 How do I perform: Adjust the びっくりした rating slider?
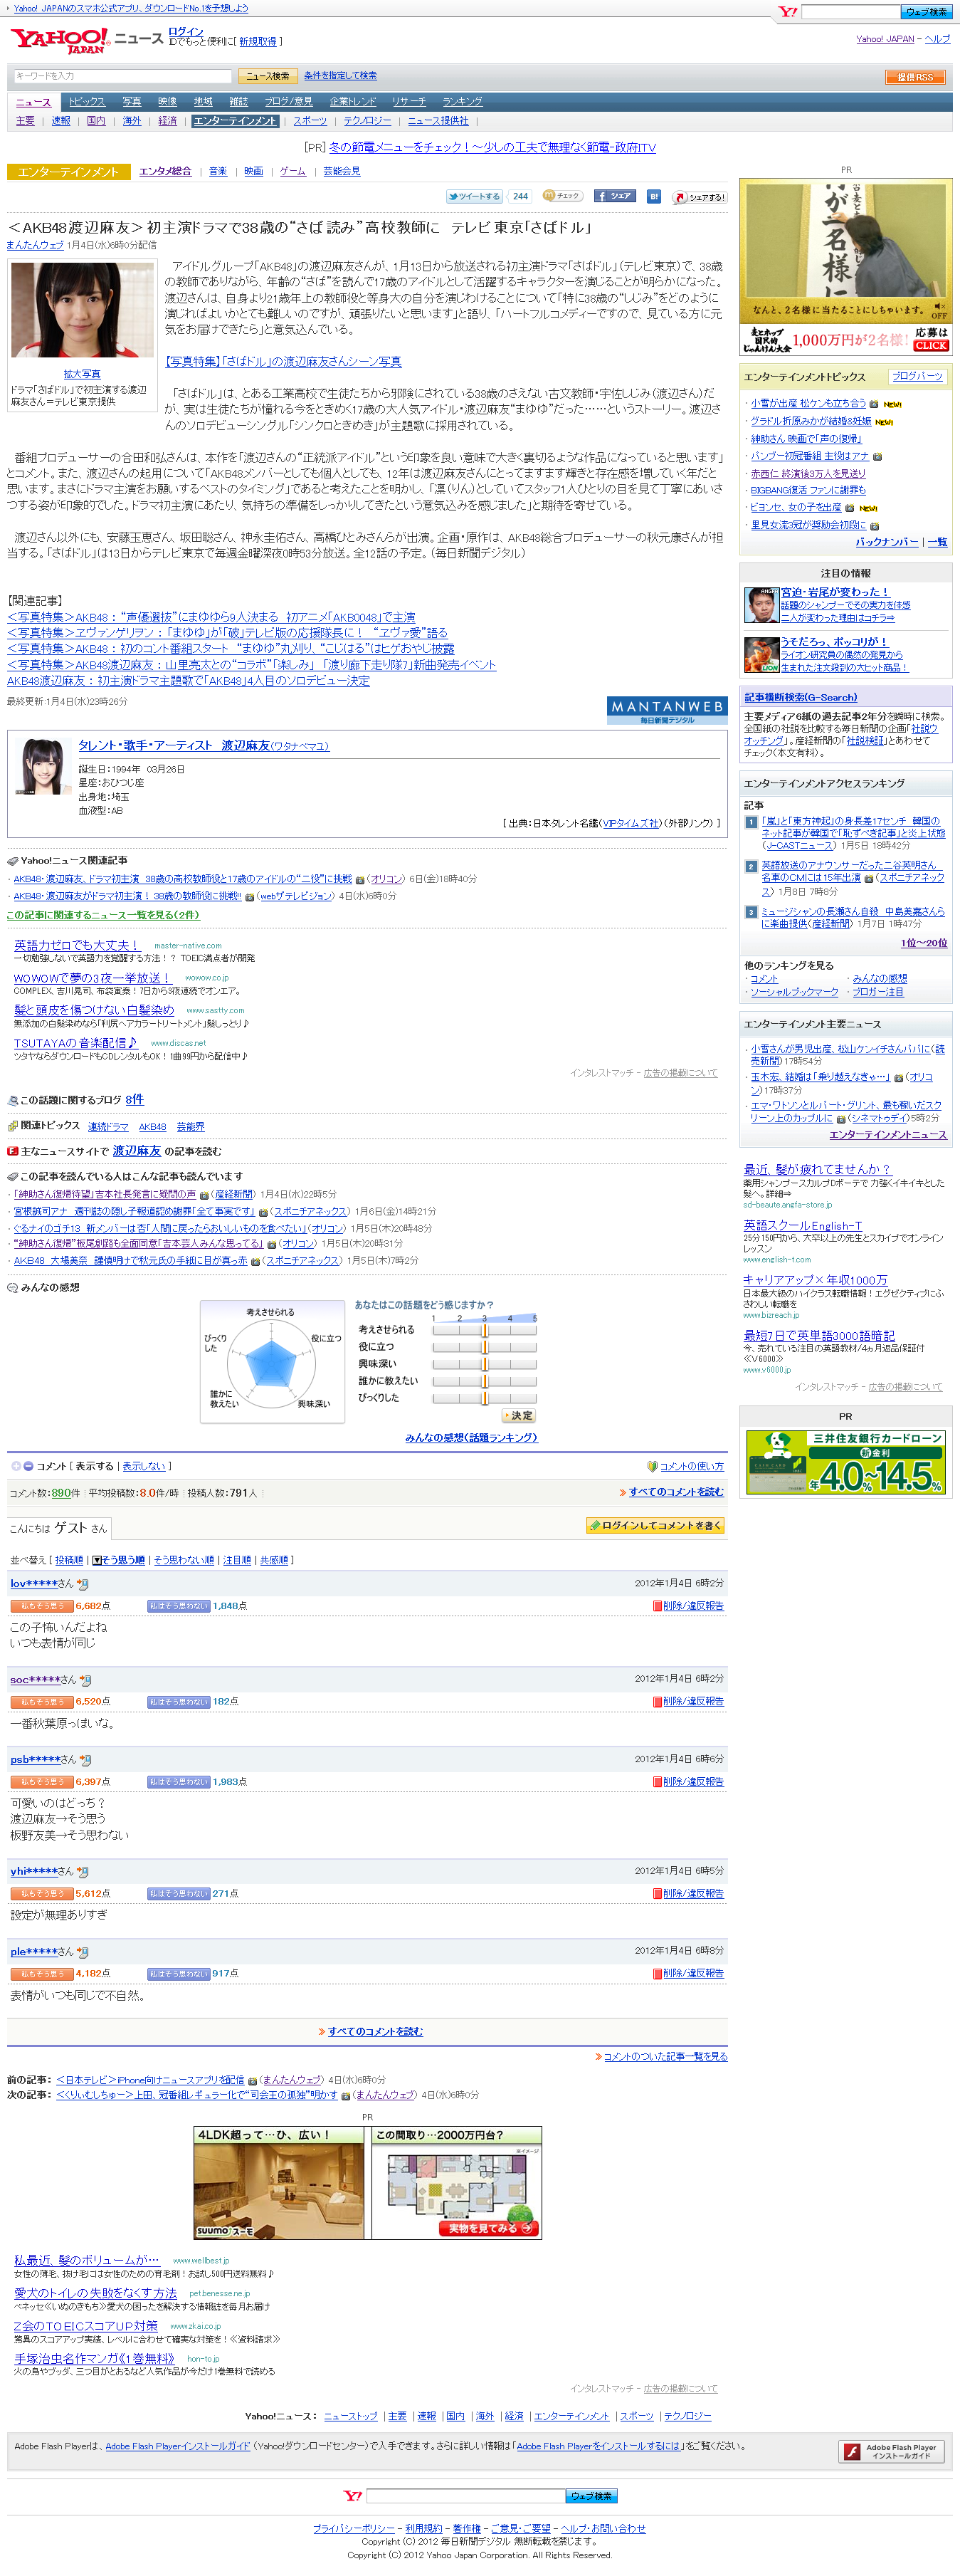484,1398
